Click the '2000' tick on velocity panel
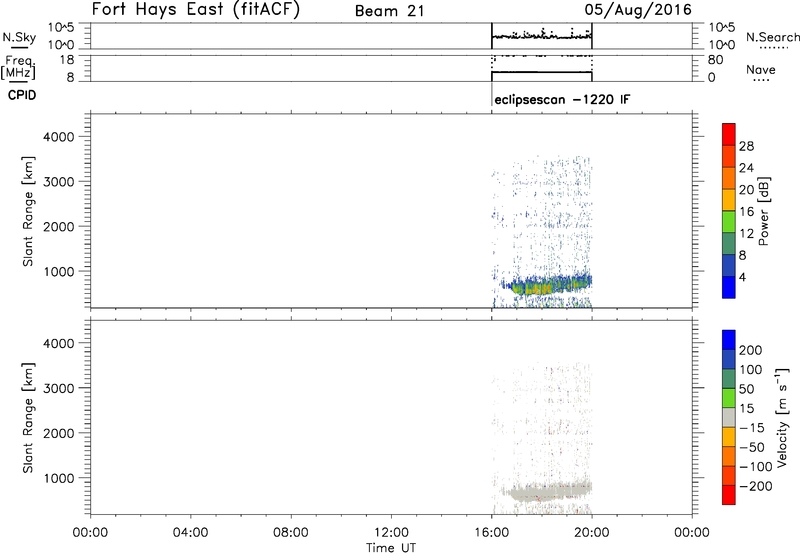Screen dimensions: 800x554 (x=59, y=433)
